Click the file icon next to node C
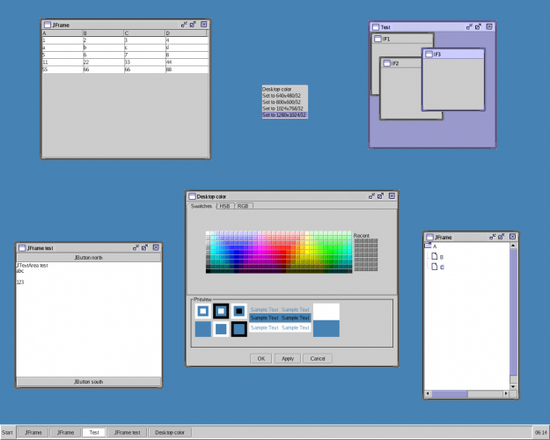 [434, 266]
